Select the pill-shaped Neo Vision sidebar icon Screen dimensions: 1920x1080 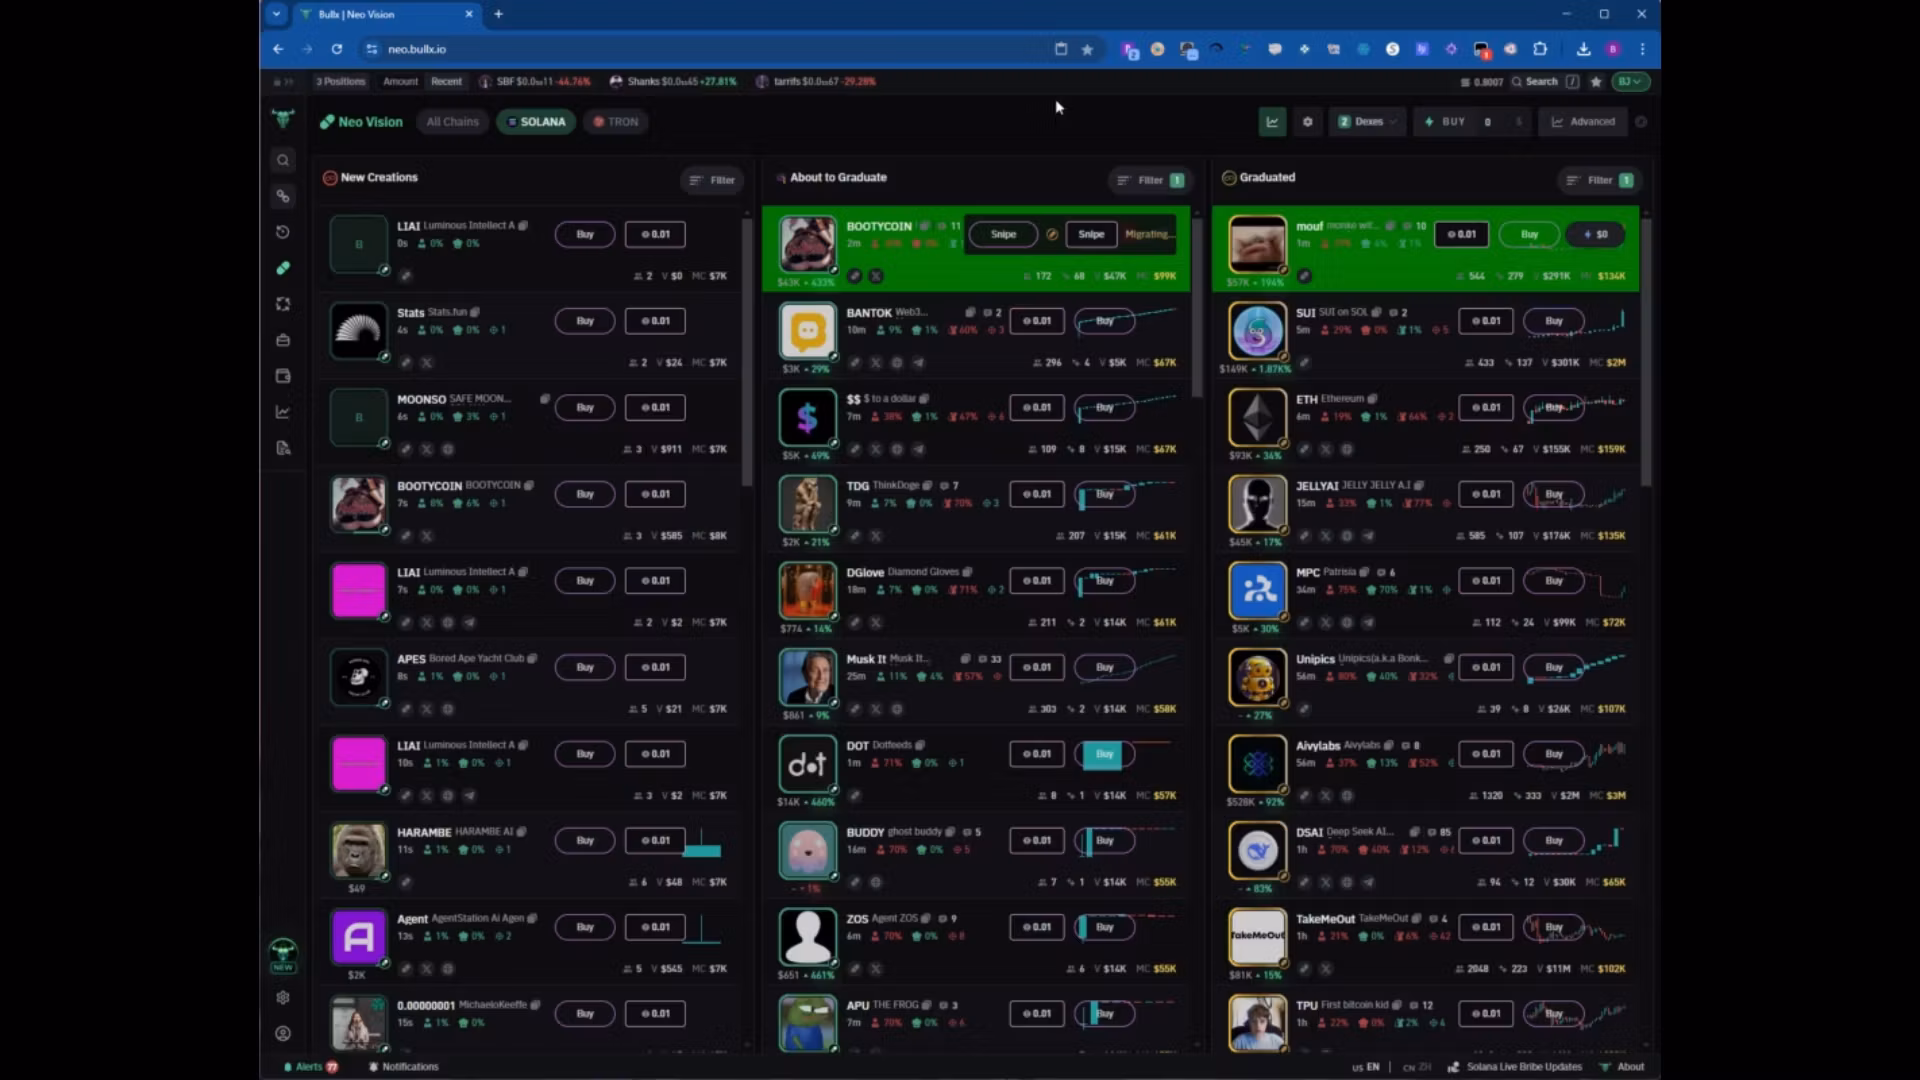point(283,268)
